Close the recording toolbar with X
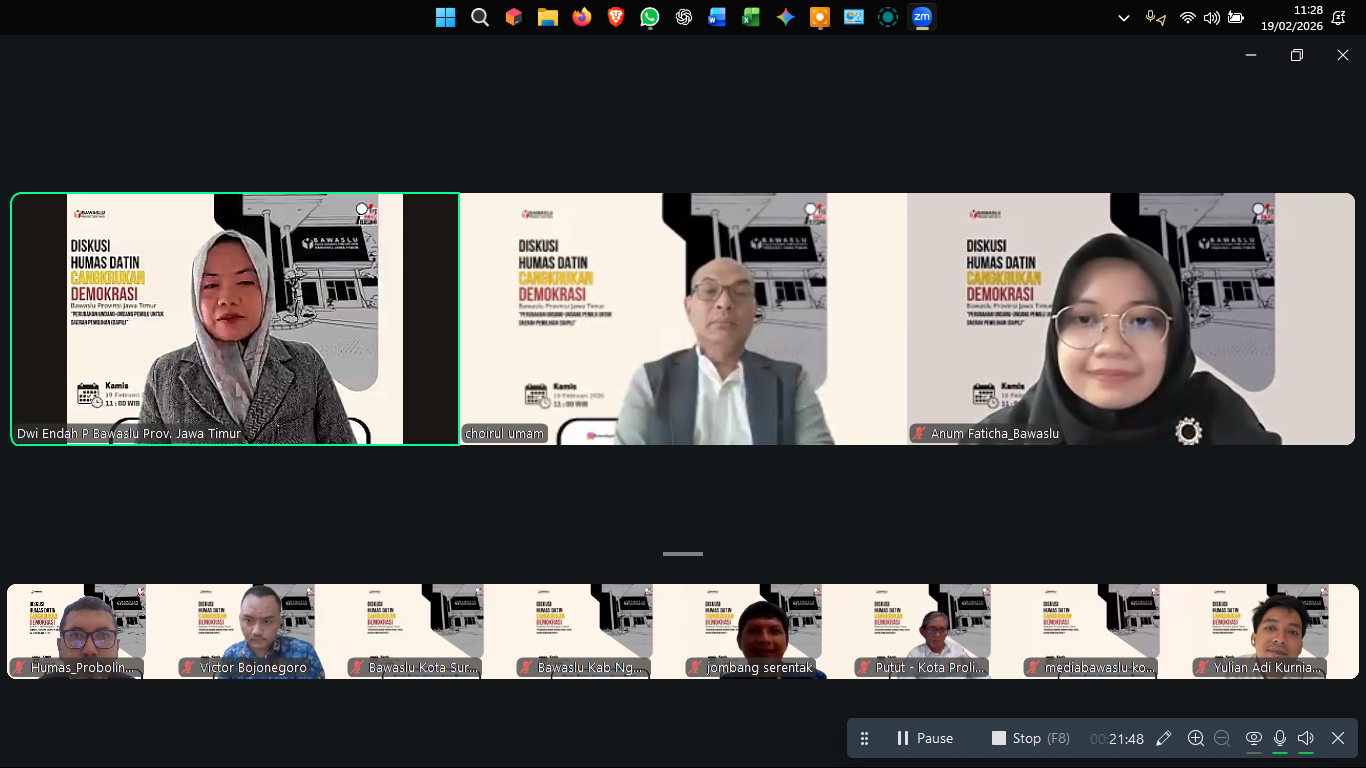Screen dimensions: 1366x768 1338,738
